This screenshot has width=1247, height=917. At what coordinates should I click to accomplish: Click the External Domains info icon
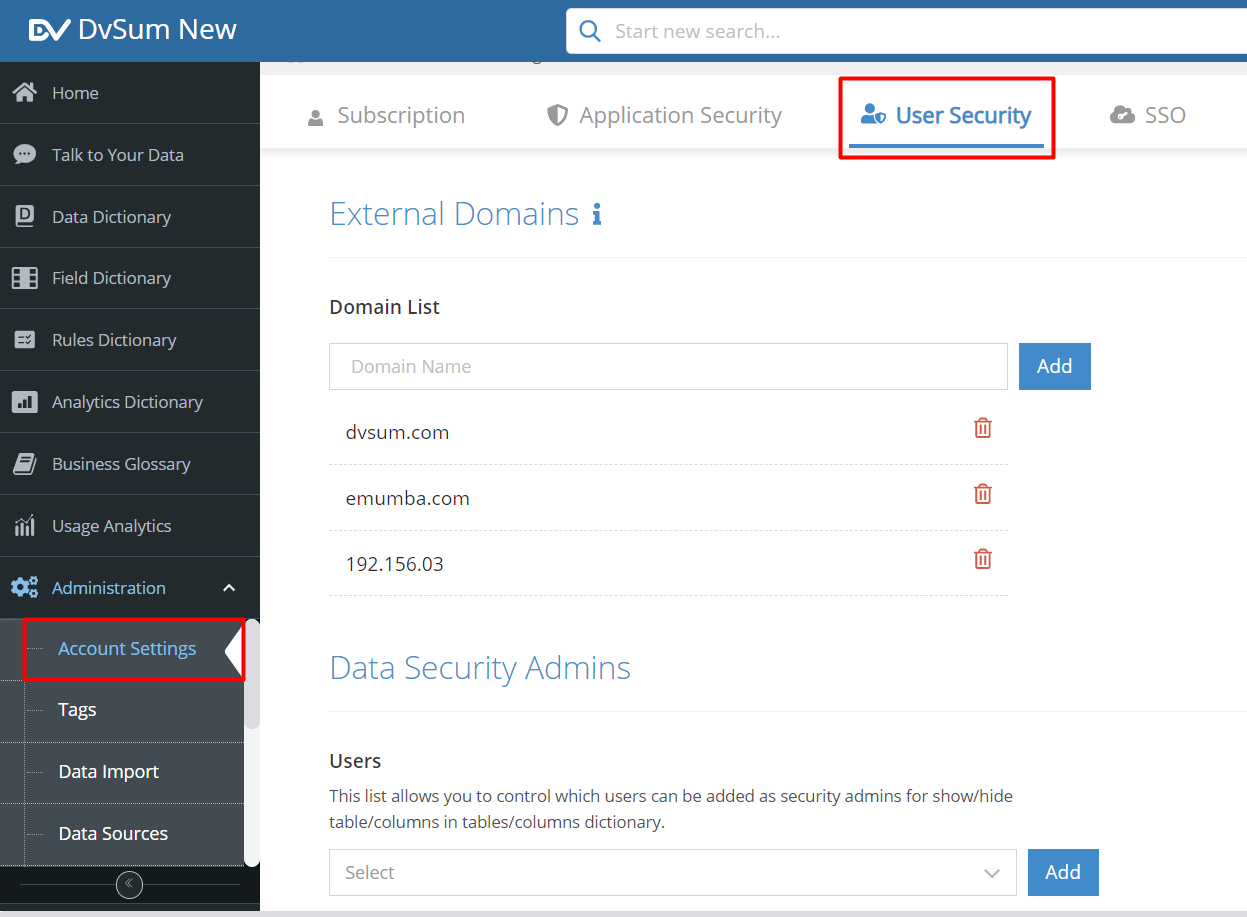coord(597,214)
